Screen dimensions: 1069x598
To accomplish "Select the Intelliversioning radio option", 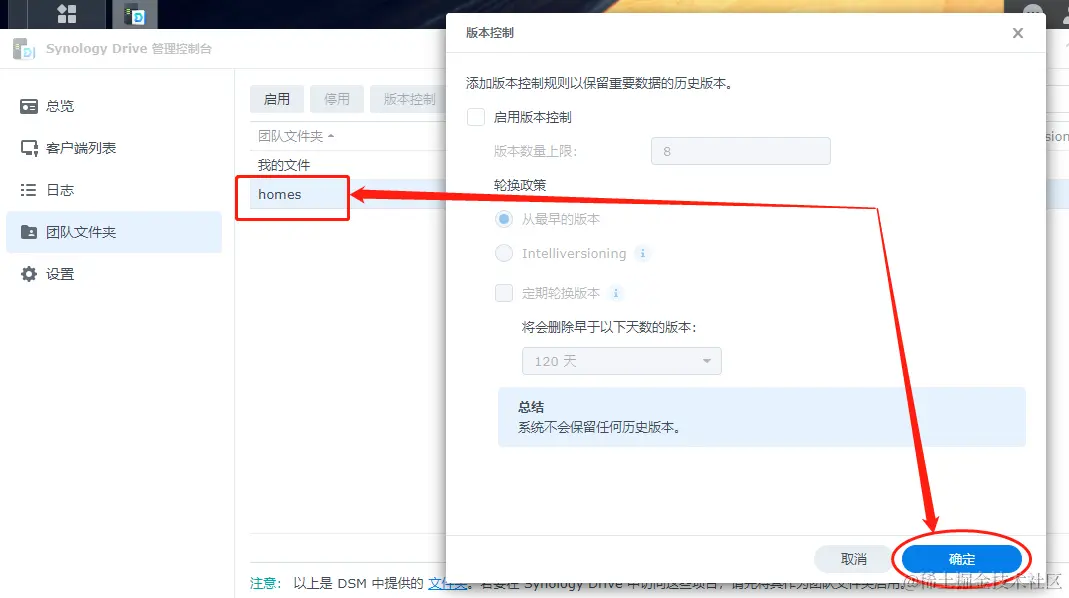I will [504, 254].
